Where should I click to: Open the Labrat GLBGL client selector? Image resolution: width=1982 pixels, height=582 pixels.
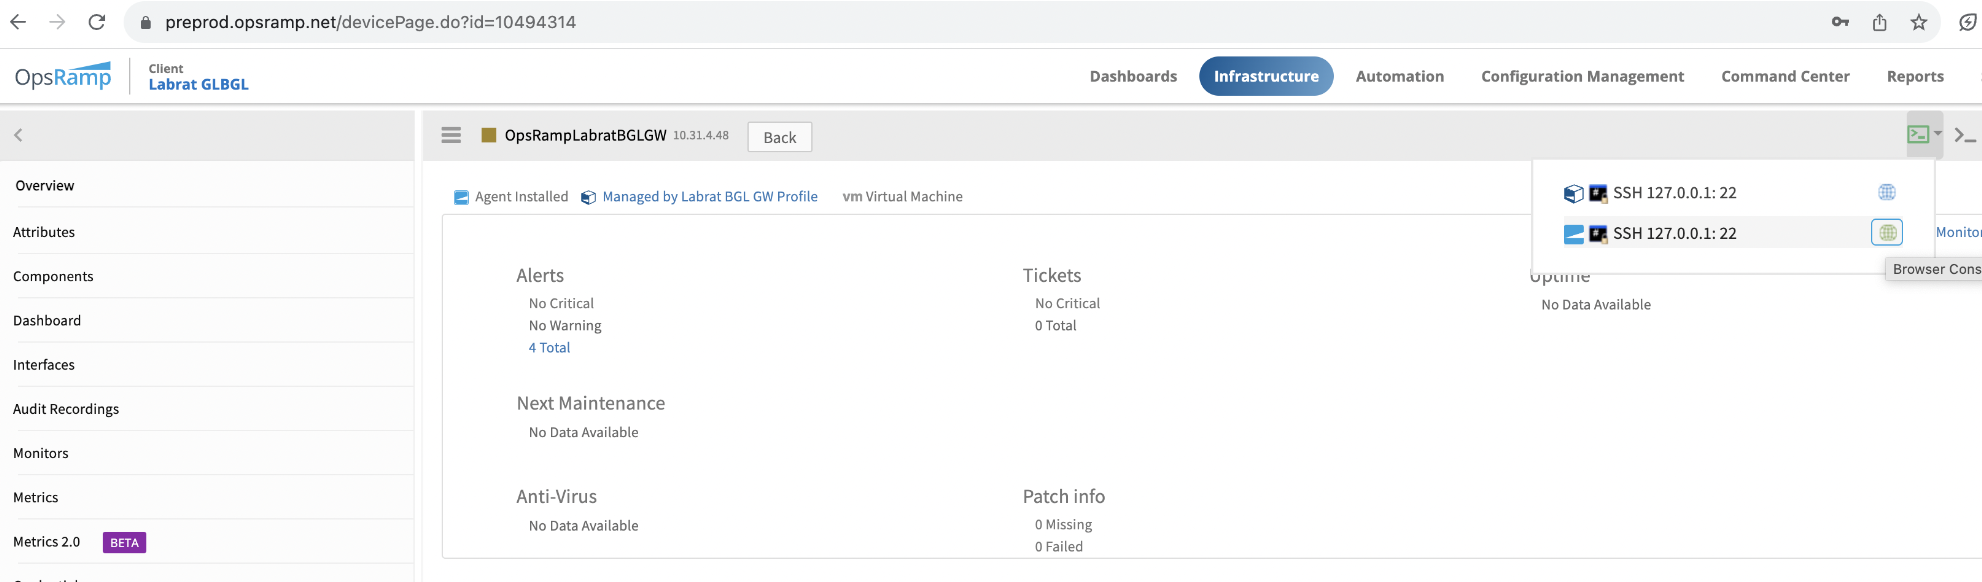point(198,84)
